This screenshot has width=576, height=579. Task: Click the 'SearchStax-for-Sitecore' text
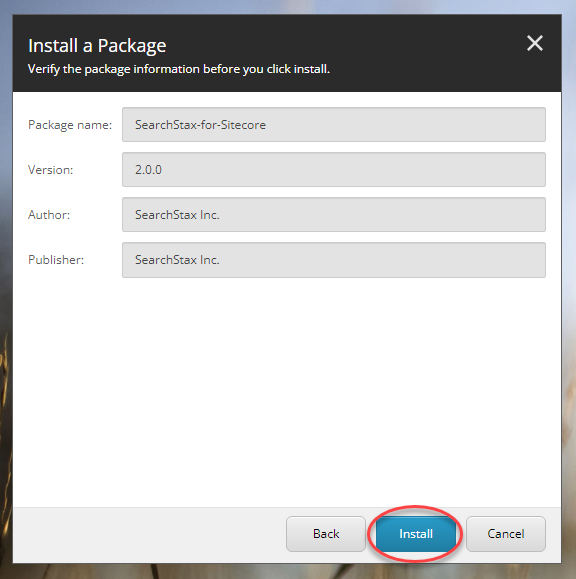pyautogui.click(x=200, y=125)
